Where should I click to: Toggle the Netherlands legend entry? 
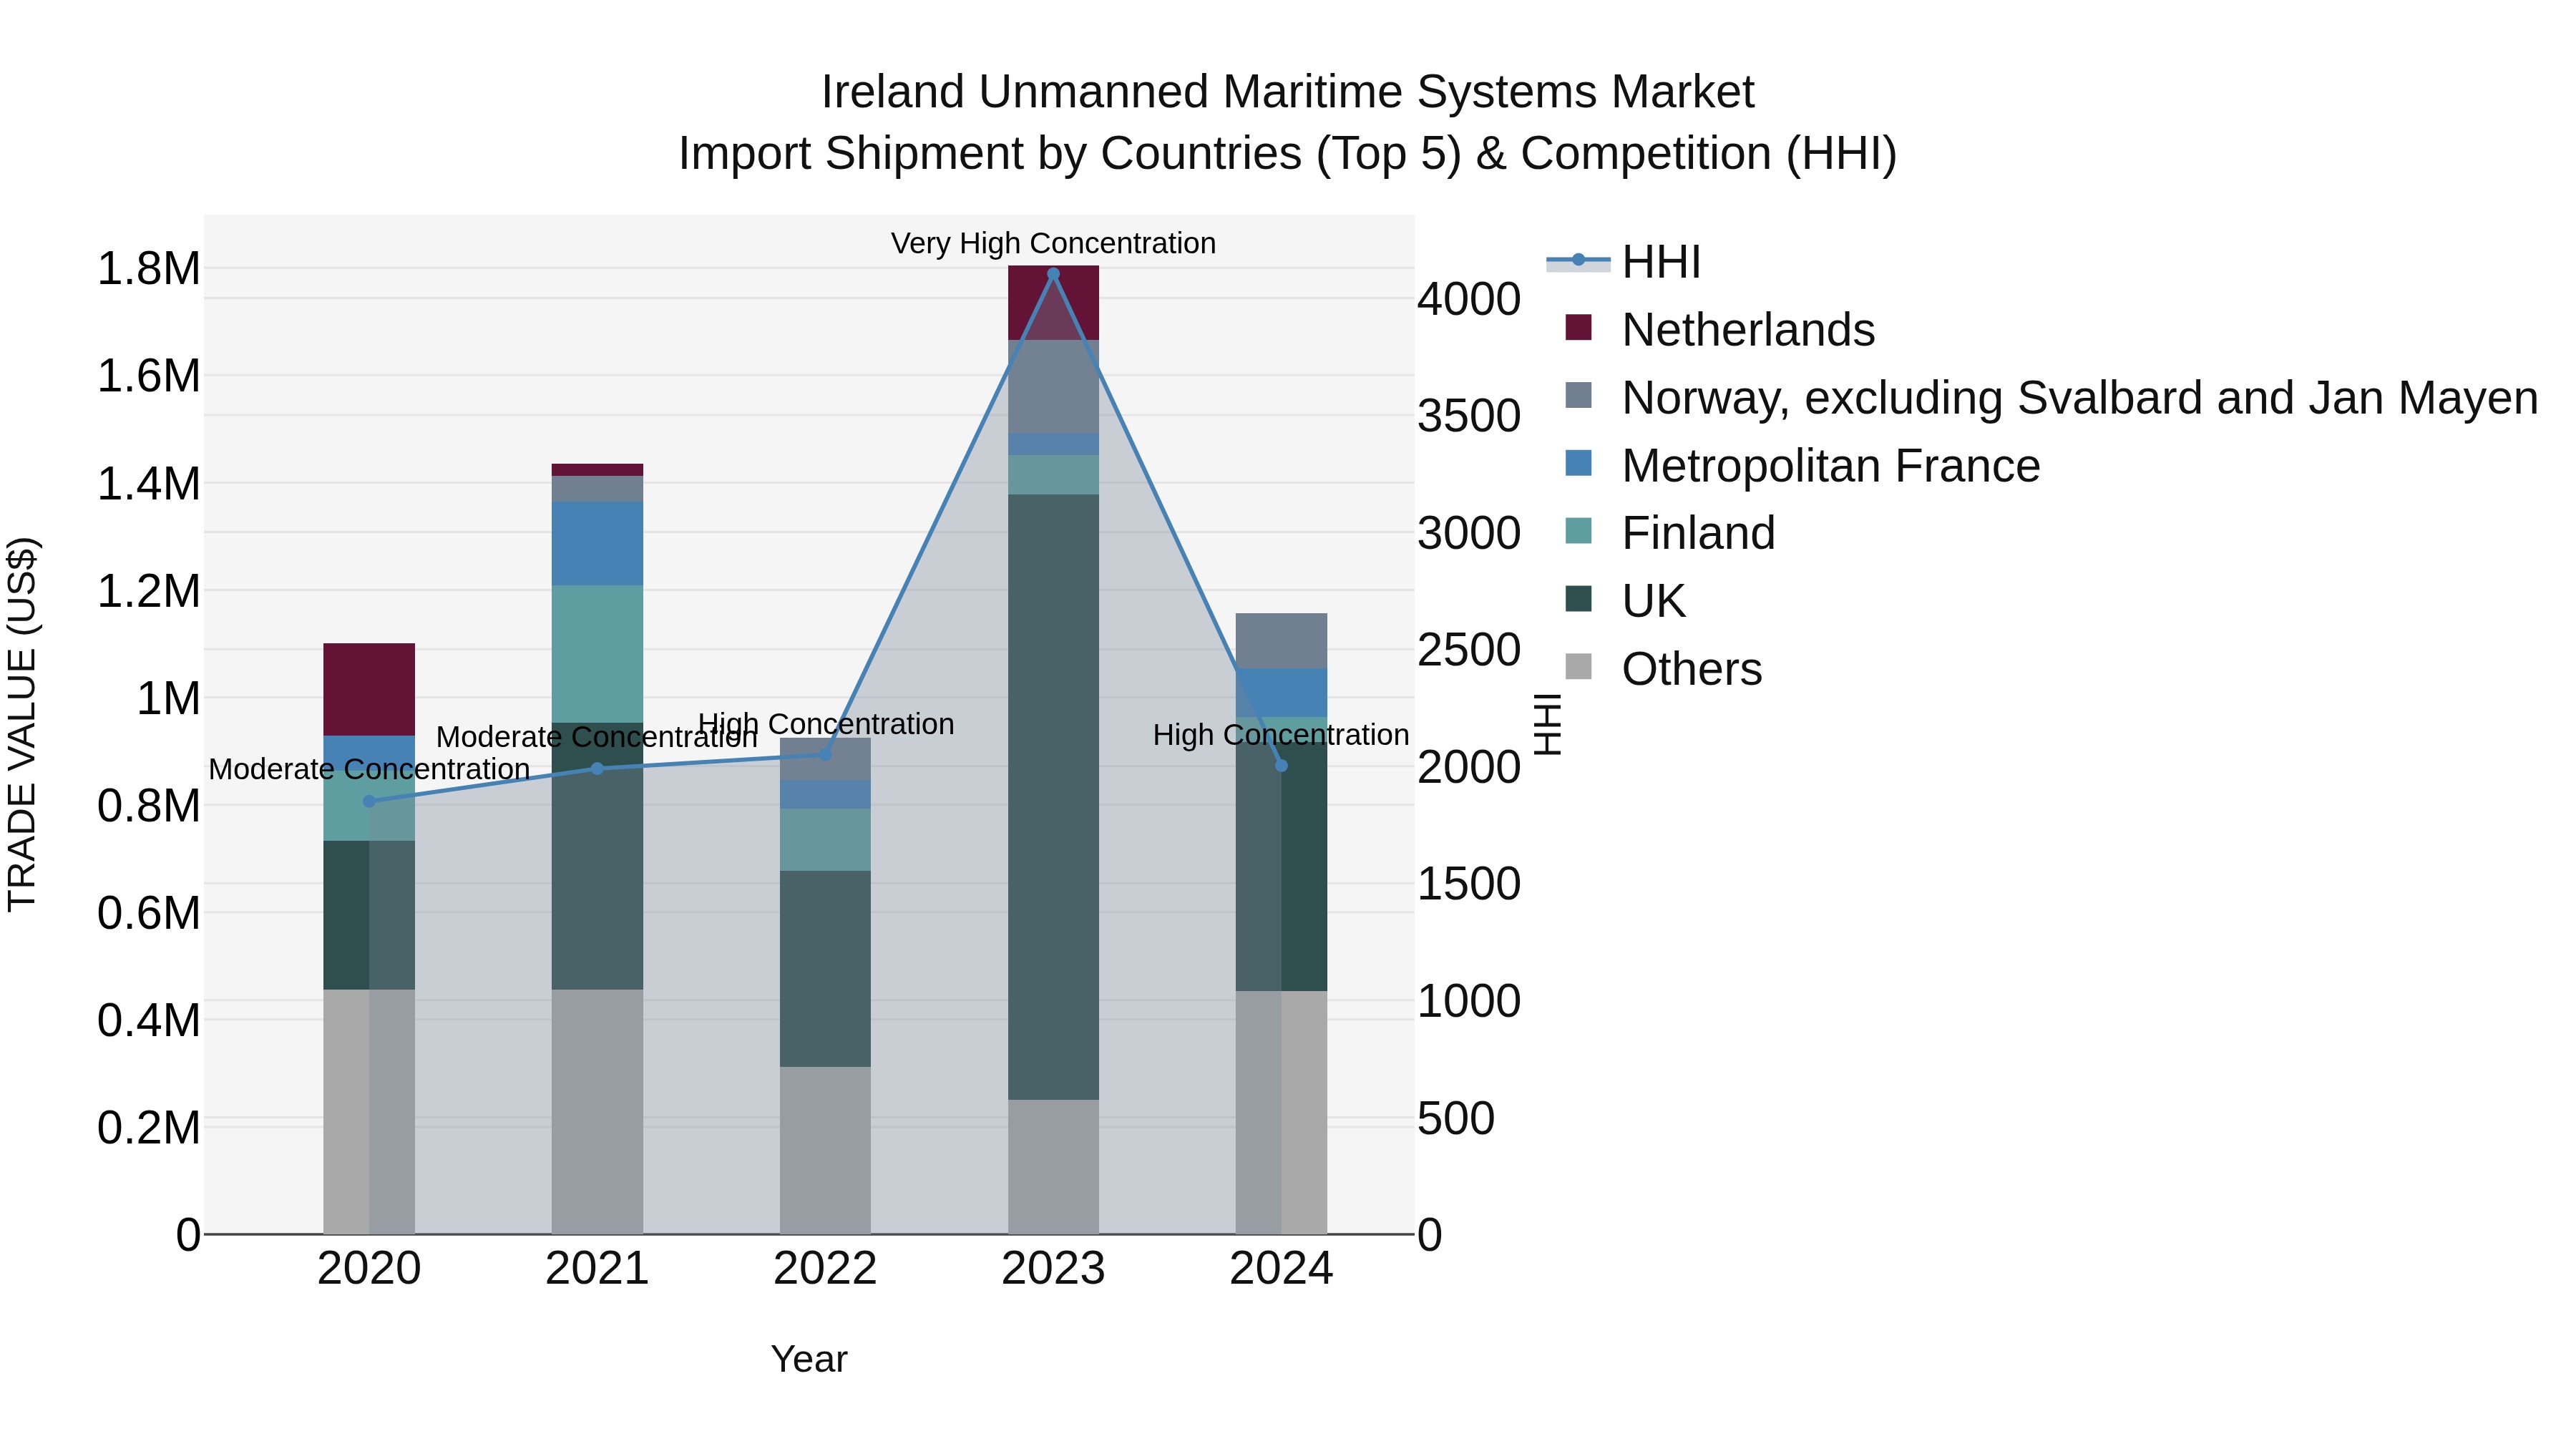(1720, 329)
